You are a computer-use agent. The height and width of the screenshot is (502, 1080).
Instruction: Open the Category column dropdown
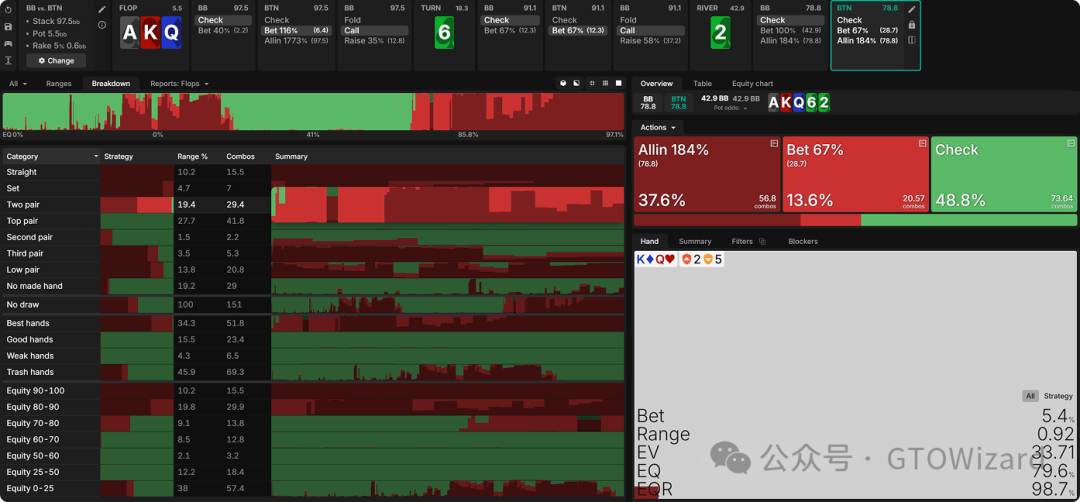click(x=96, y=157)
